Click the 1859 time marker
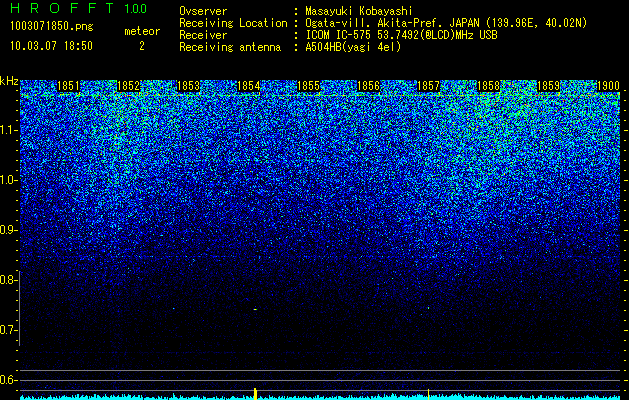Viewport: 629px width, 400px height. pos(548,86)
